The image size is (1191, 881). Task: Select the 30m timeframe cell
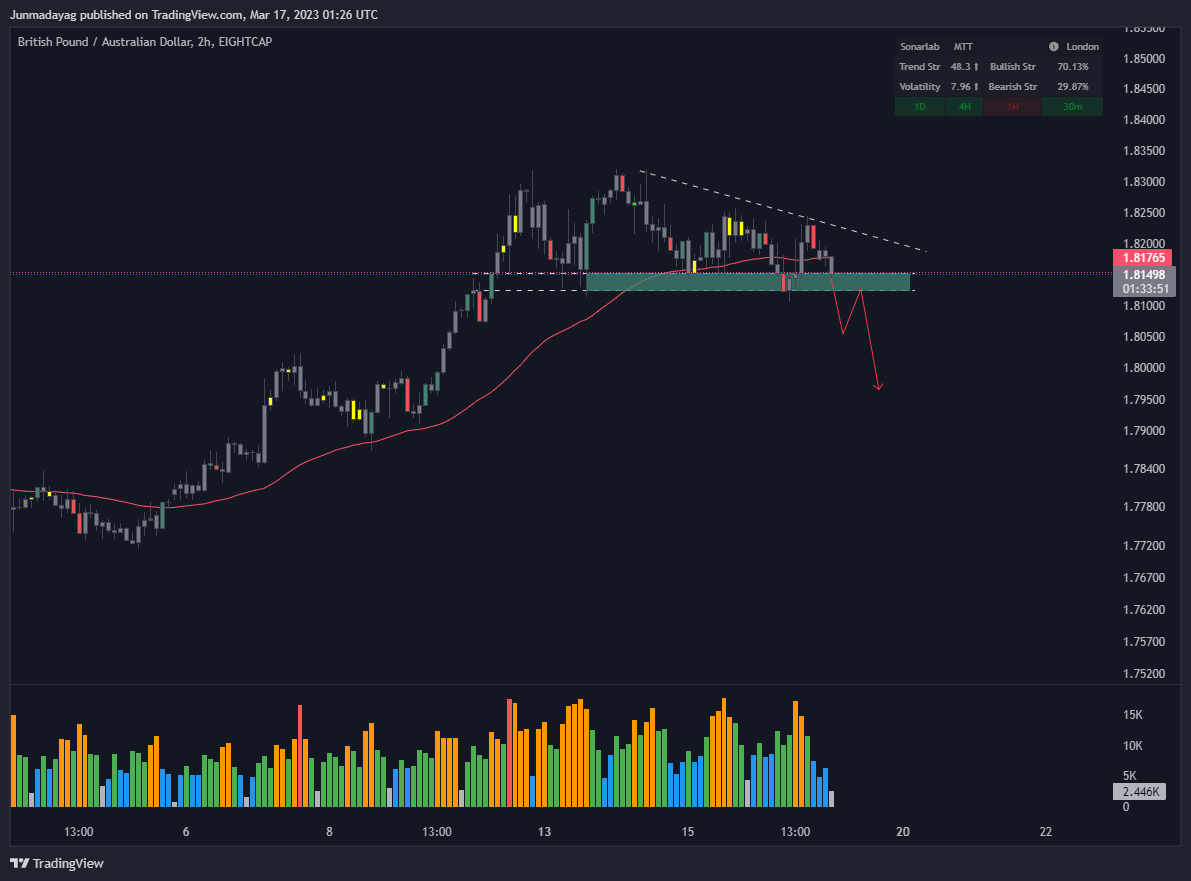1073,106
